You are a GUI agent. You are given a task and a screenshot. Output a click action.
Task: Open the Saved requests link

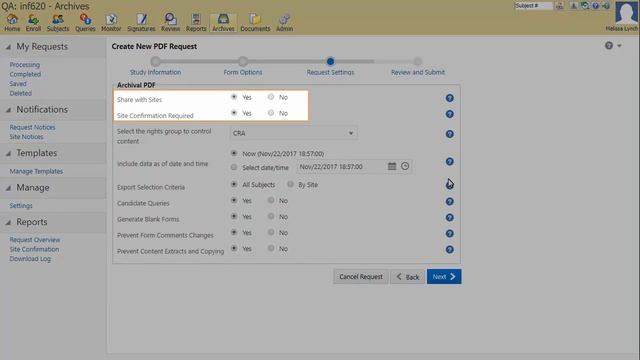(18, 84)
